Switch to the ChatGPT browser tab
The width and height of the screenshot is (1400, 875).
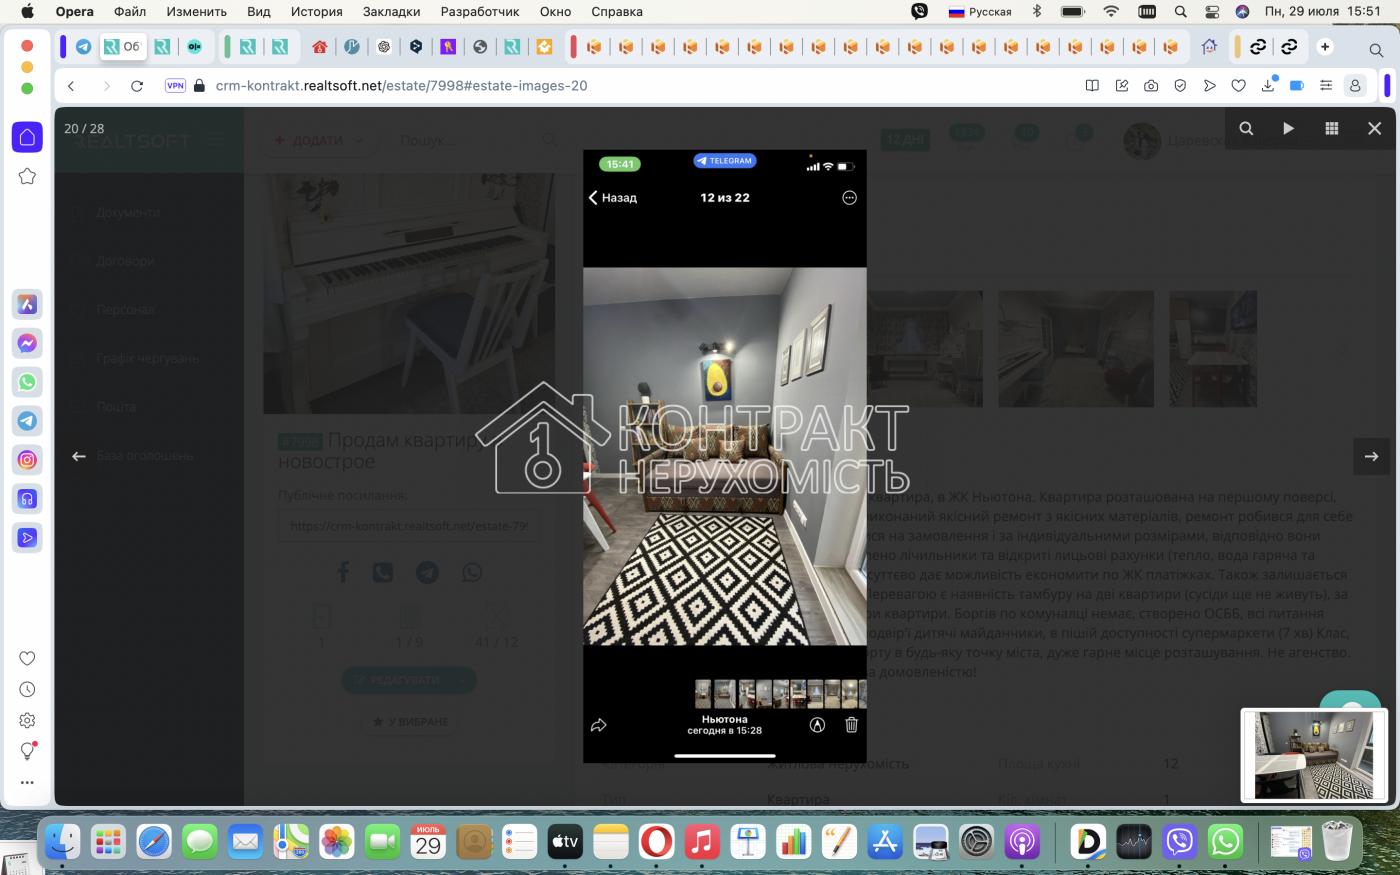[384, 47]
